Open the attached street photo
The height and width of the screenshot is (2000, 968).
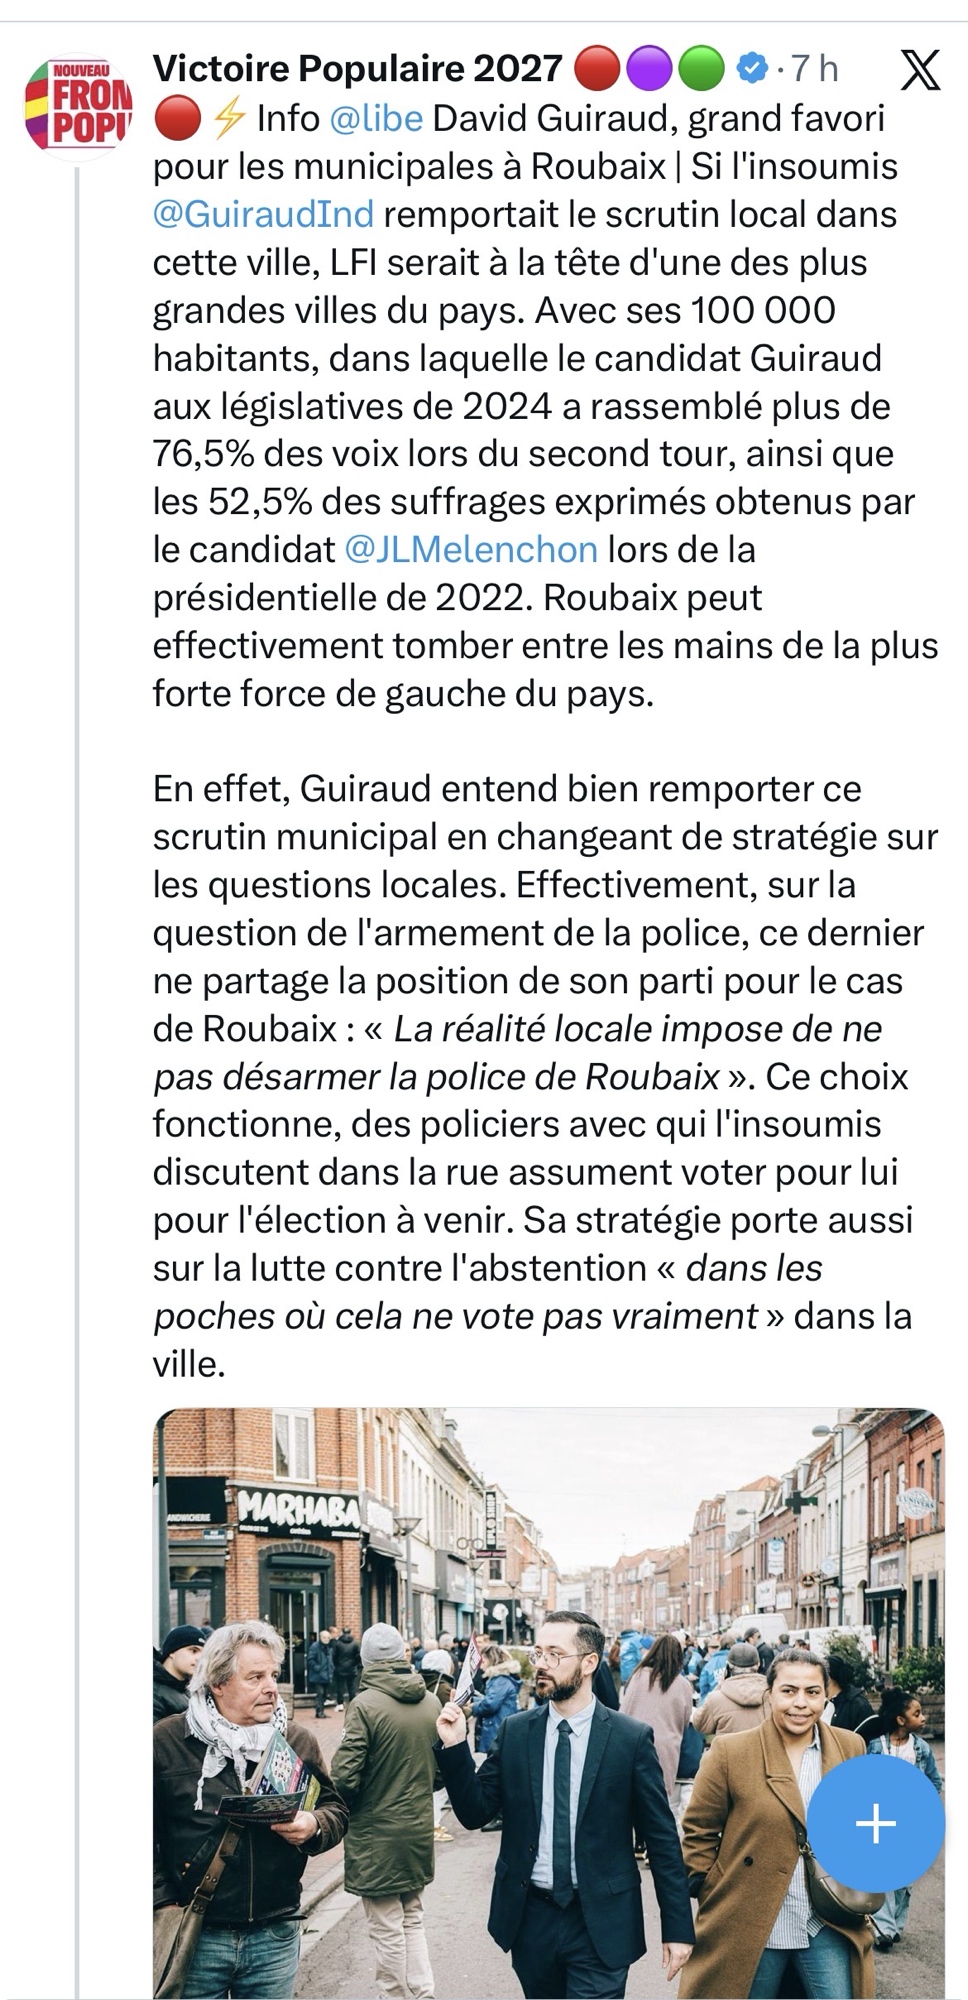548,1700
